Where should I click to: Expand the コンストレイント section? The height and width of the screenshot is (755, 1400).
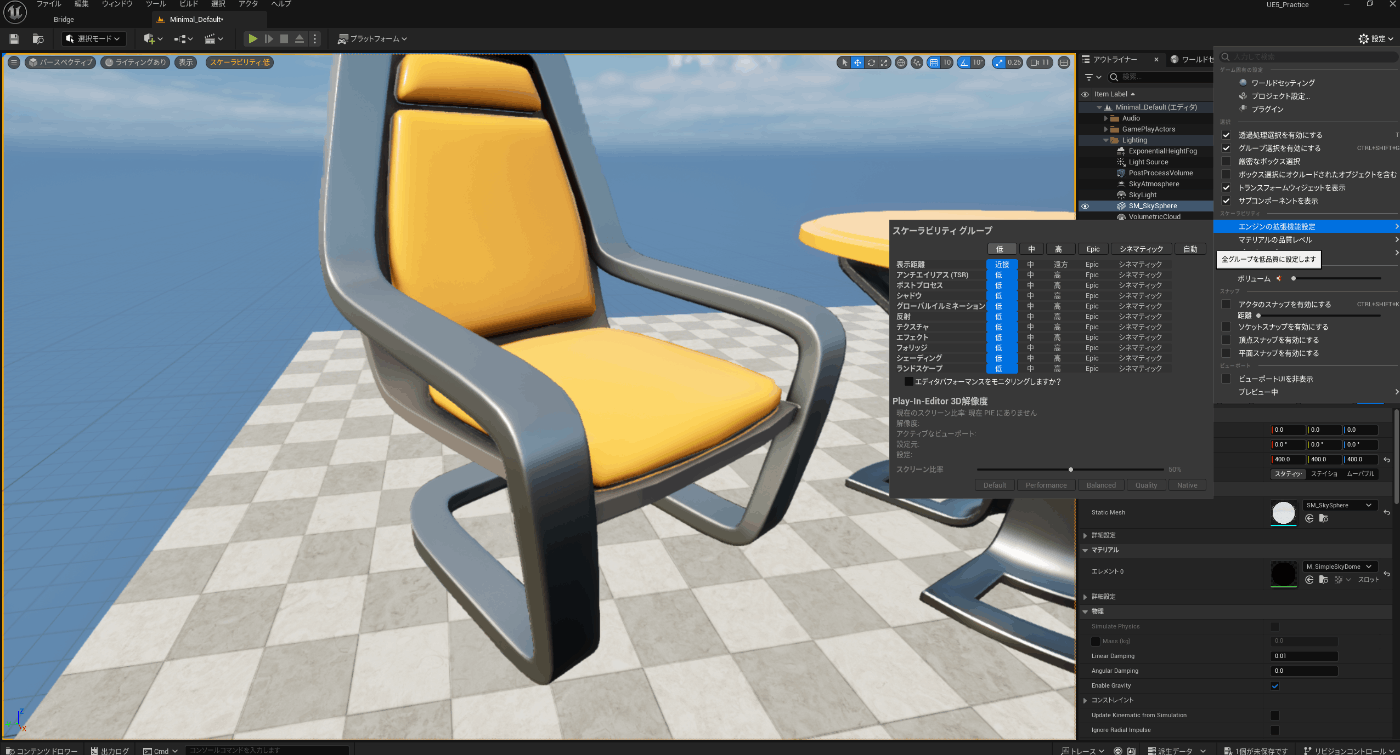coord(1086,700)
